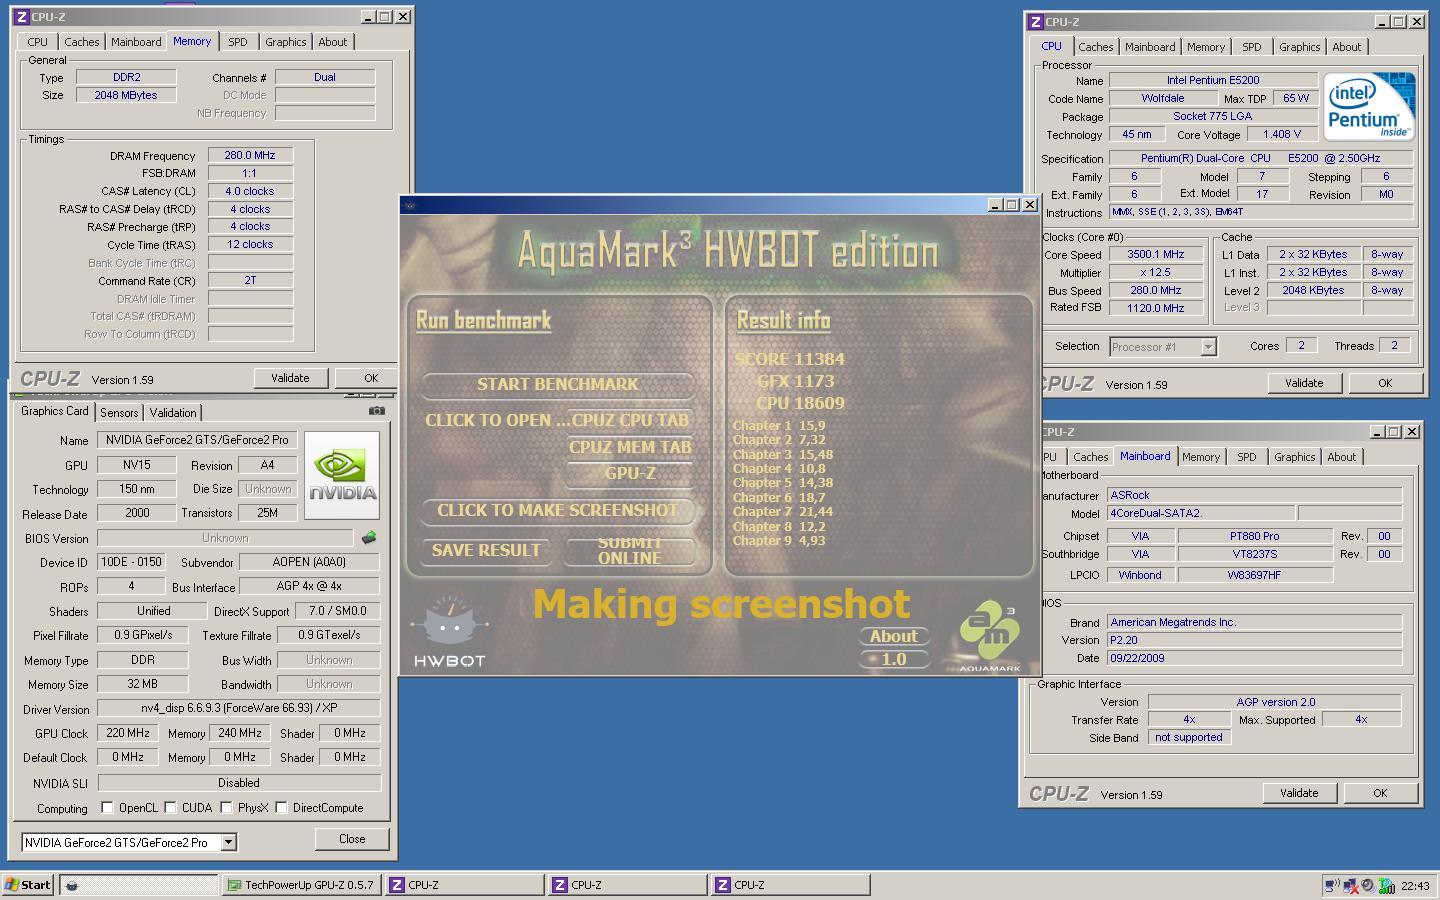This screenshot has width=1440, height=900.
Task: Click the GPU name field in GPU-Z
Action: (197, 440)
